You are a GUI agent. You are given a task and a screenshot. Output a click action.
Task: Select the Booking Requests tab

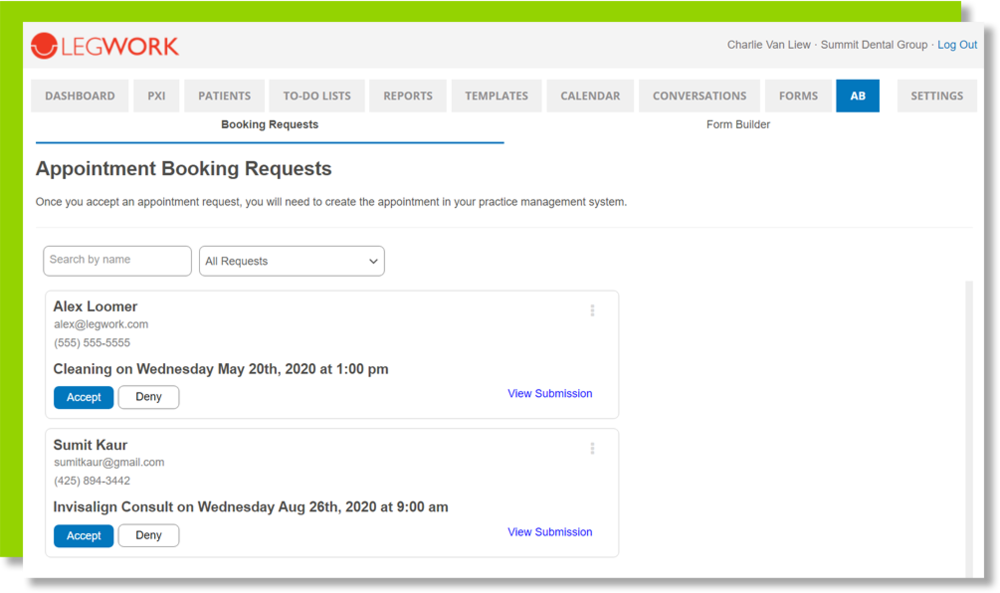[x=269, y=124]
